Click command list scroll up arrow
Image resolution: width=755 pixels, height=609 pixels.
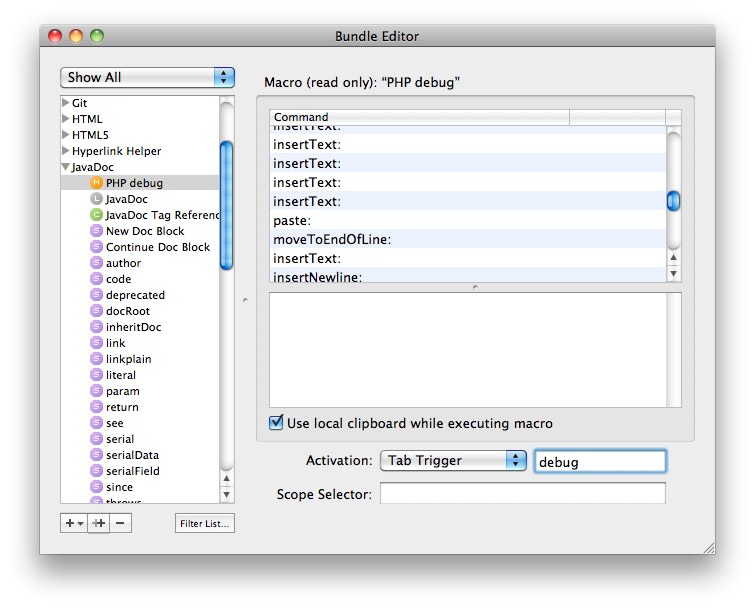point(674,258)
